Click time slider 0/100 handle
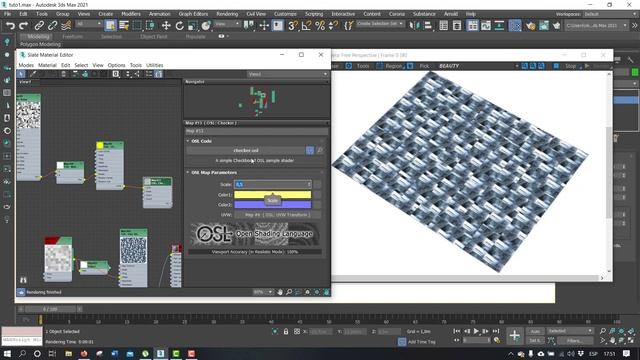Viewport: 640px width, 360px height. tap(50, 309)
